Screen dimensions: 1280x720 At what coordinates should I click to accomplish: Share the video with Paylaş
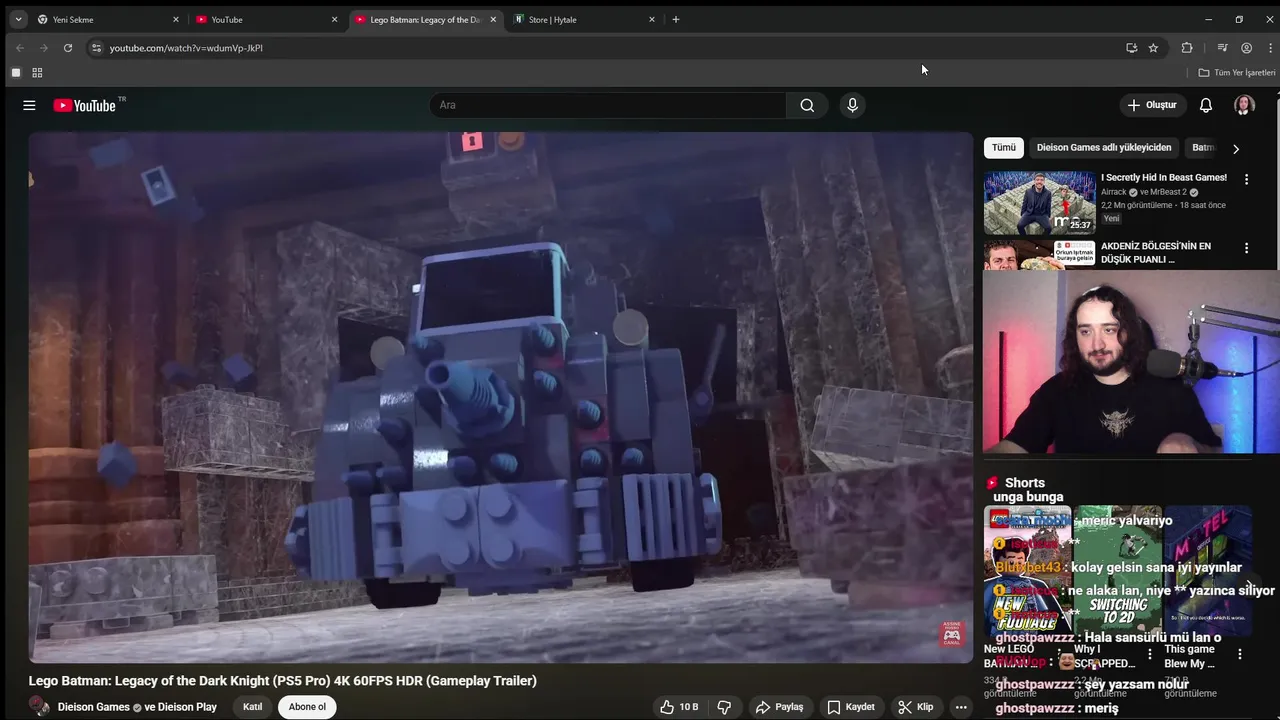tap(779, 707)
